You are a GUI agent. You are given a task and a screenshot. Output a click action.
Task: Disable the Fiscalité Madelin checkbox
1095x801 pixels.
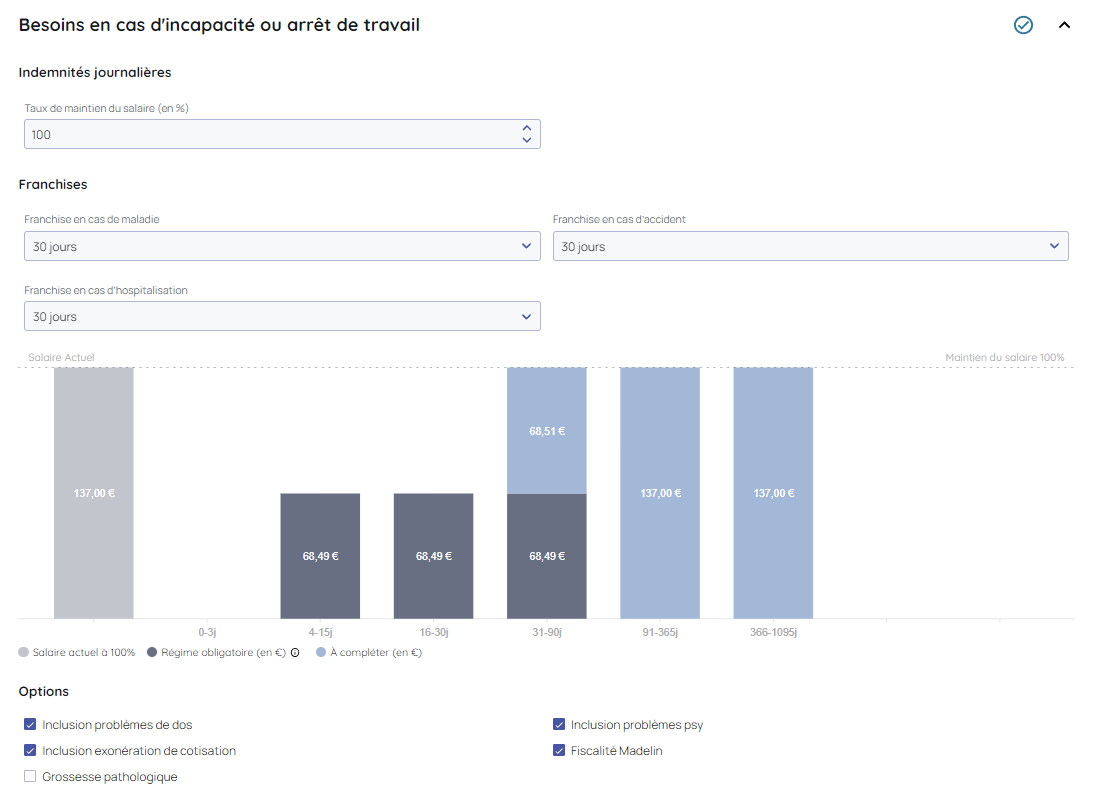(x=559, y=751)
